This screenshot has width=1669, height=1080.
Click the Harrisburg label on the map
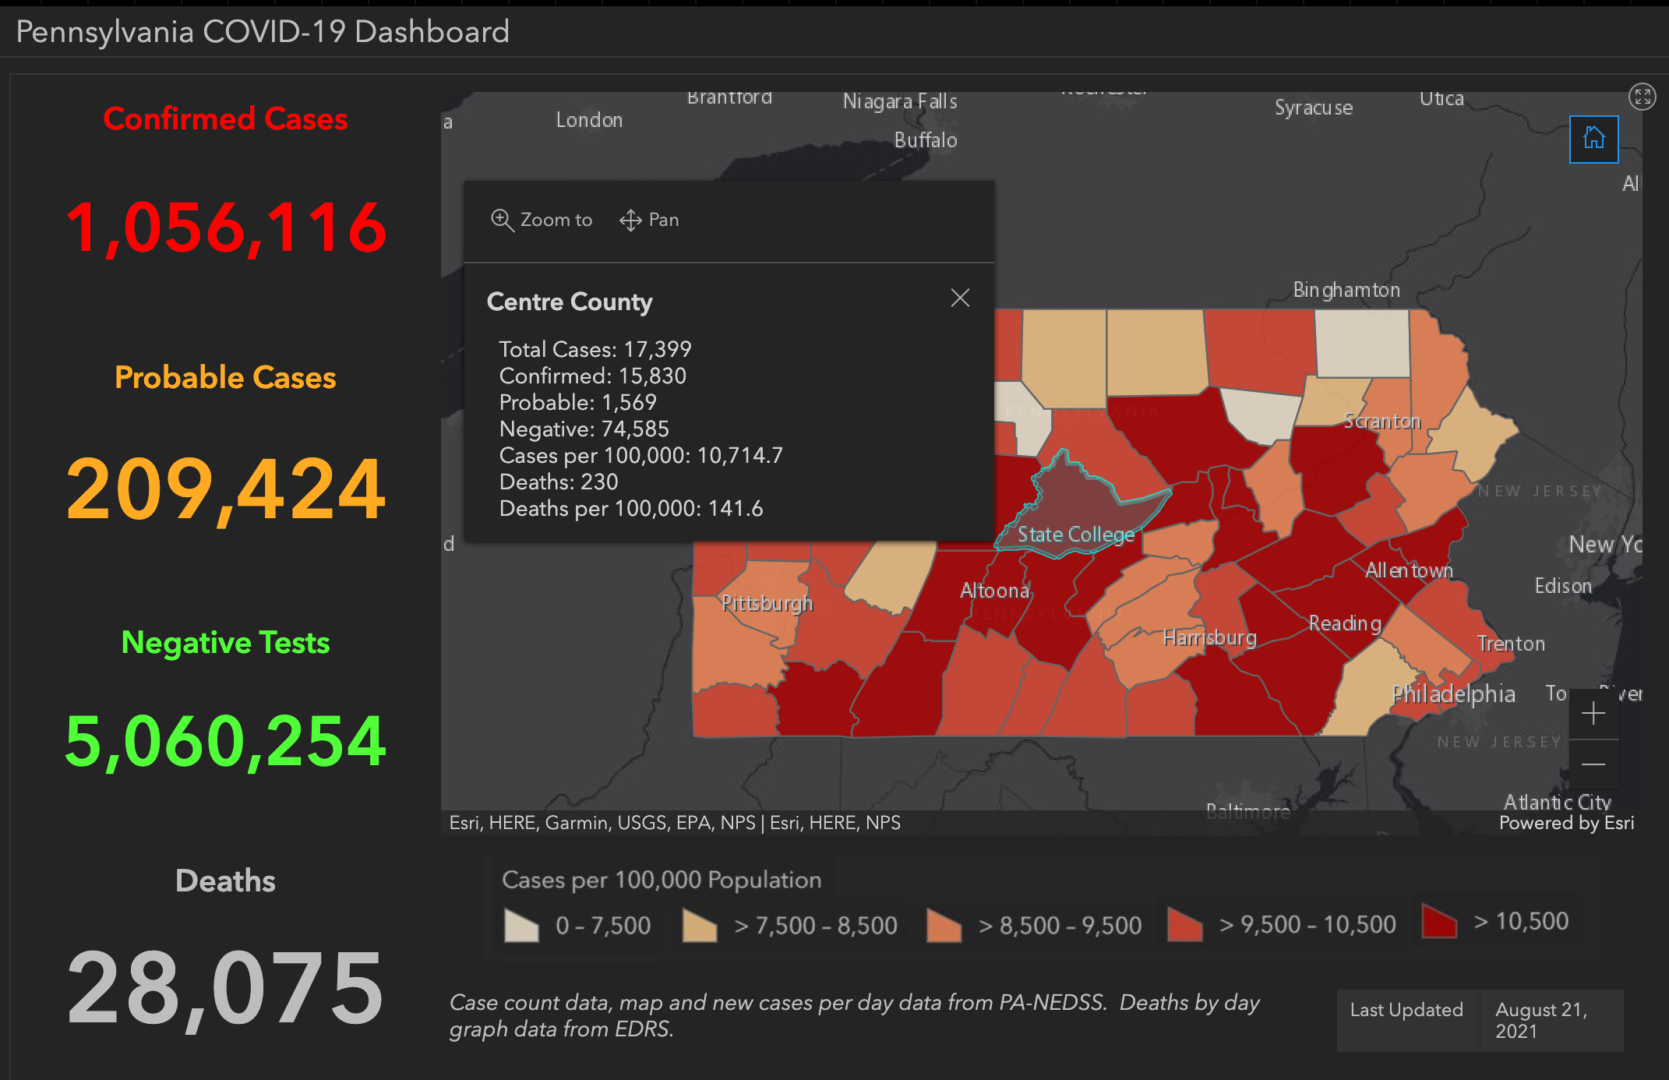click(x=1210, y=638)
